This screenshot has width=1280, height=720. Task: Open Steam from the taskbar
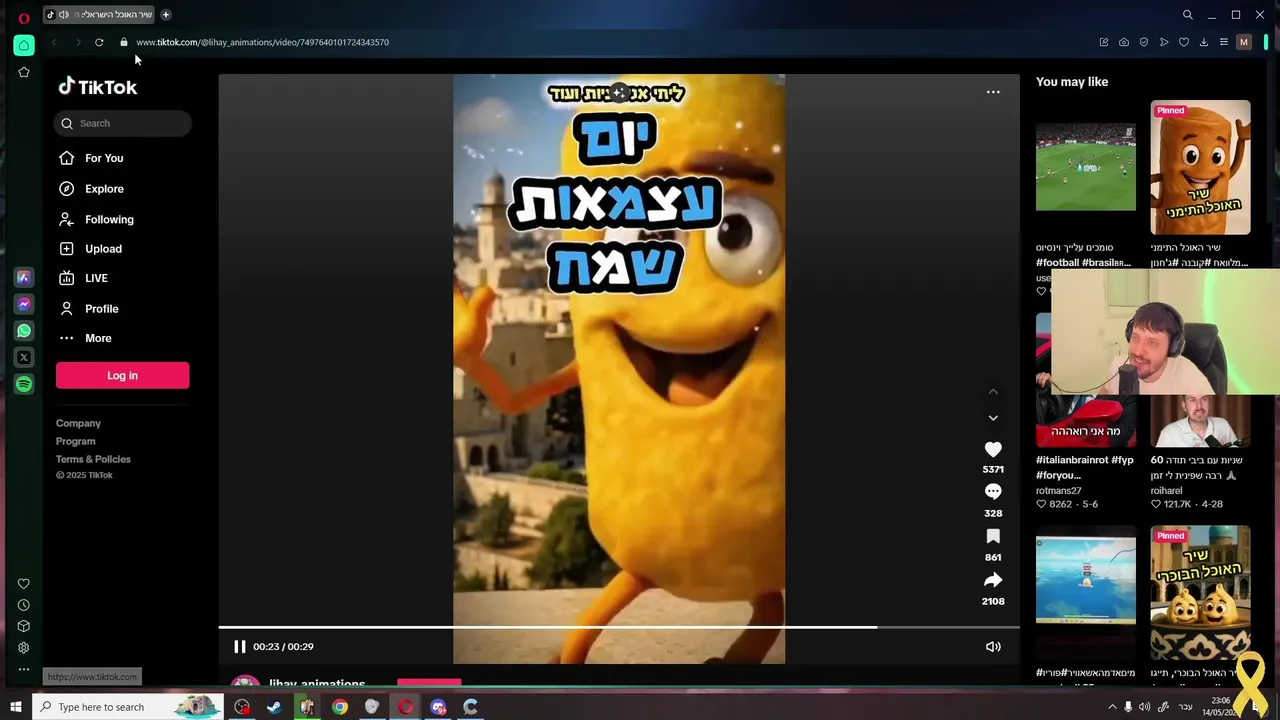pyautogui.click(x=274, y=707)
